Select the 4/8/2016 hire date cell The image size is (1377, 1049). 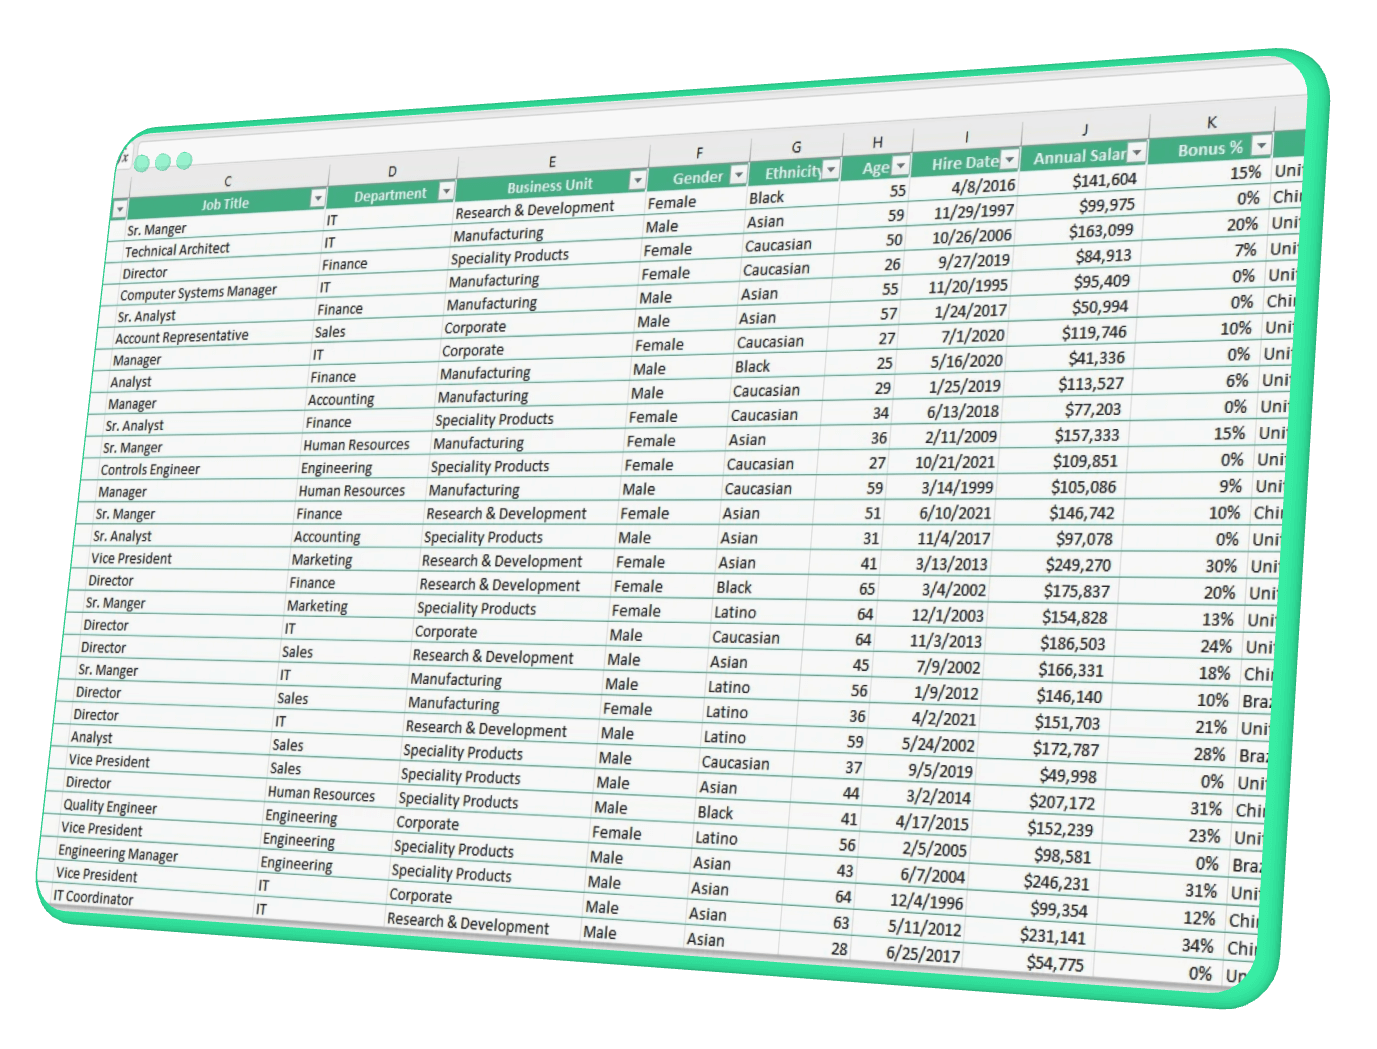click(x=983, y=186)
